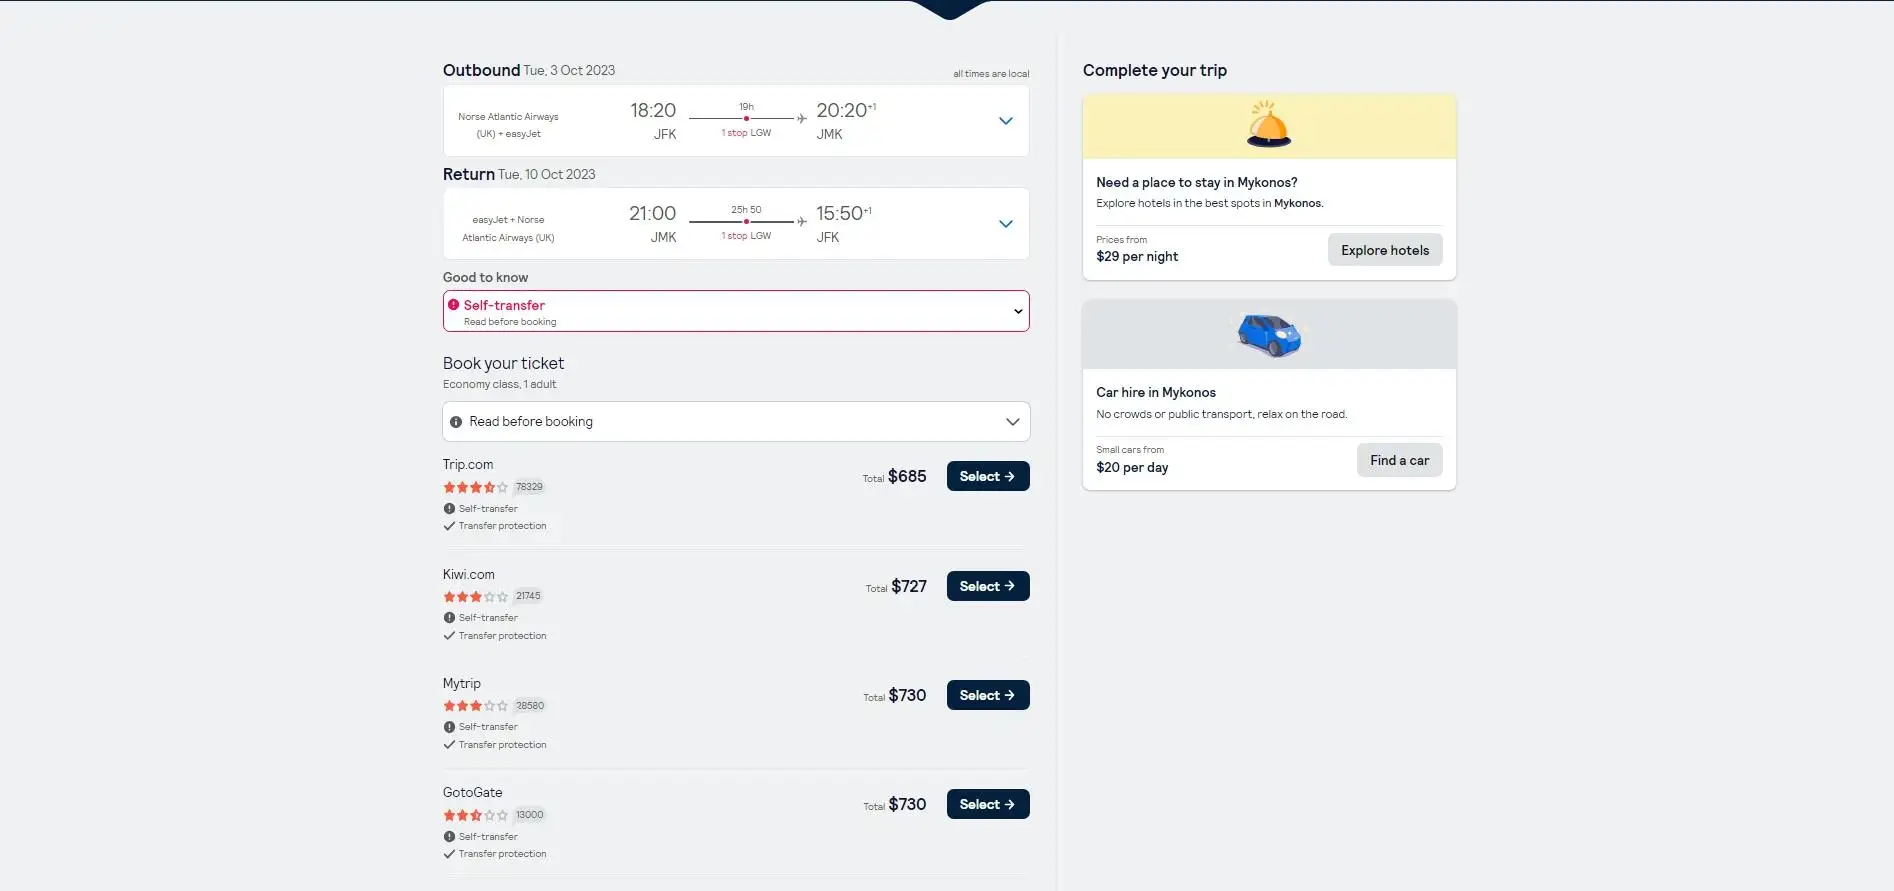The image size is (1894, 891).
Task: Select the Kiwi.com $727 offer
Action: (x=988, y=586)
